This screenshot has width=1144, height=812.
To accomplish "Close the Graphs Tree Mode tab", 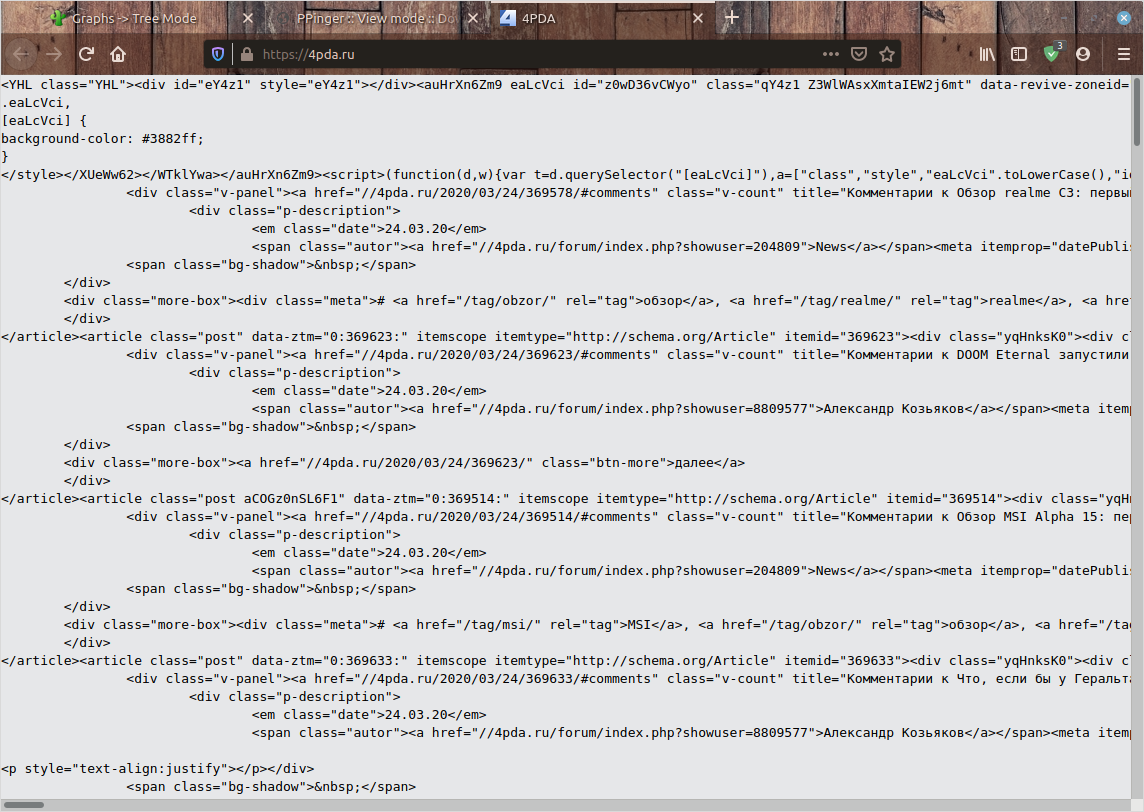I will [x=248, y=18].
